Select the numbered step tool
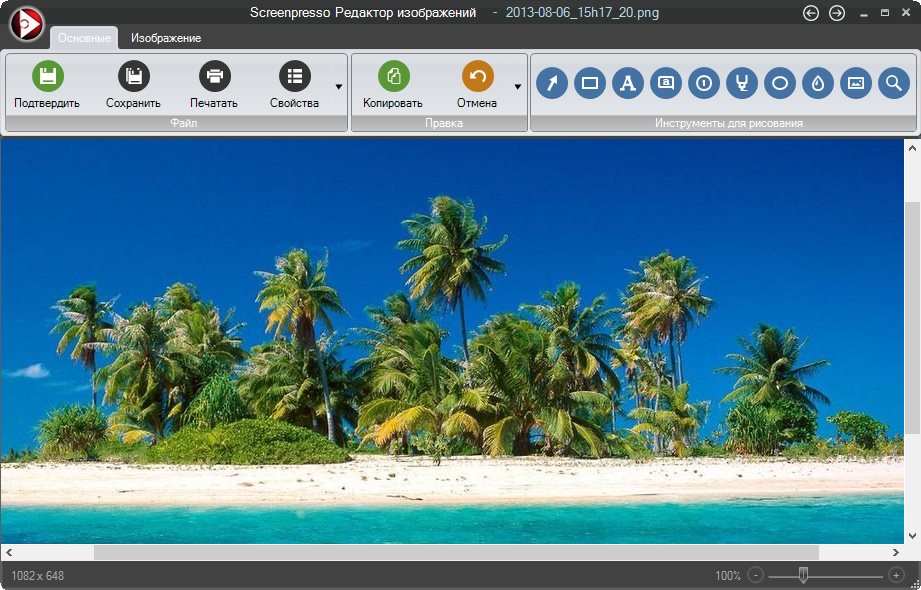 point(704,83)
